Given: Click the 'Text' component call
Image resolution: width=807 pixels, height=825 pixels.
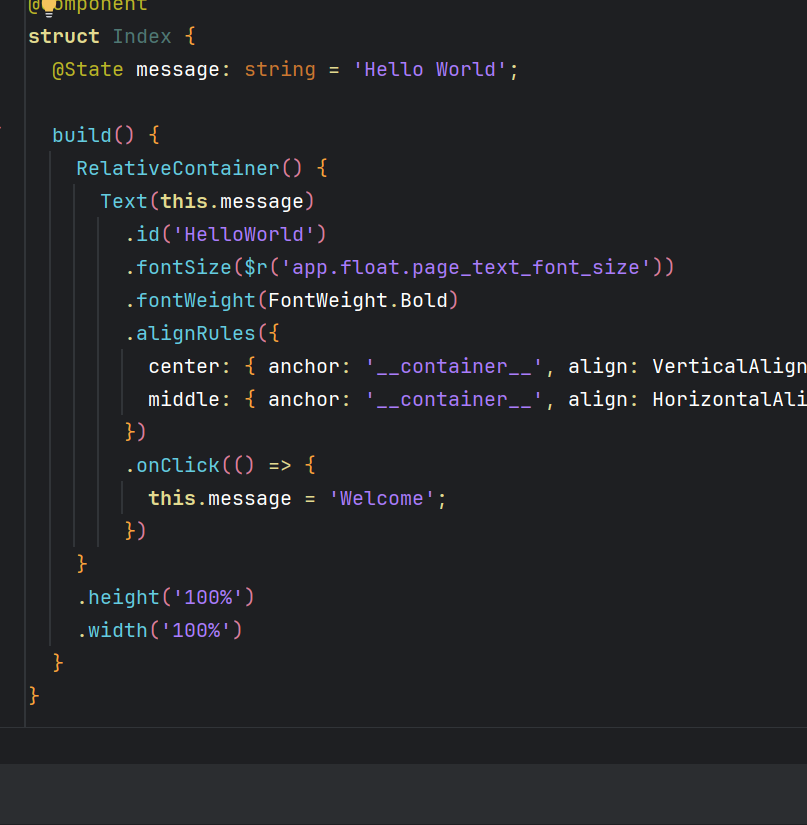Looking at the screenshot, I should (x=124, y=202).
